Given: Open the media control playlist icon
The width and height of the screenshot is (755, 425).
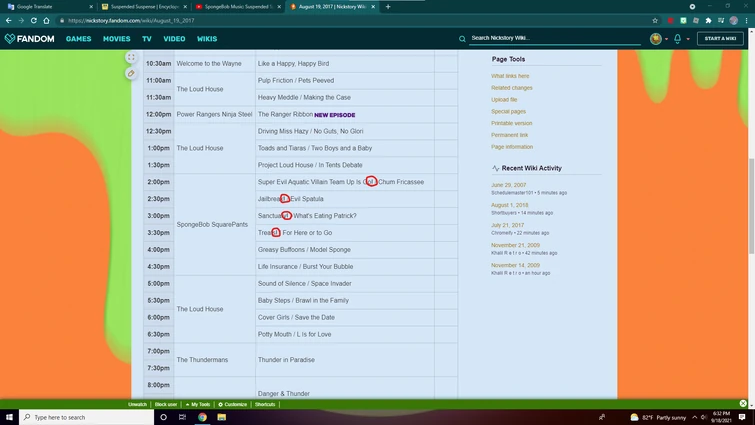Looking at the screenshot, I should (x=721, y=21).
